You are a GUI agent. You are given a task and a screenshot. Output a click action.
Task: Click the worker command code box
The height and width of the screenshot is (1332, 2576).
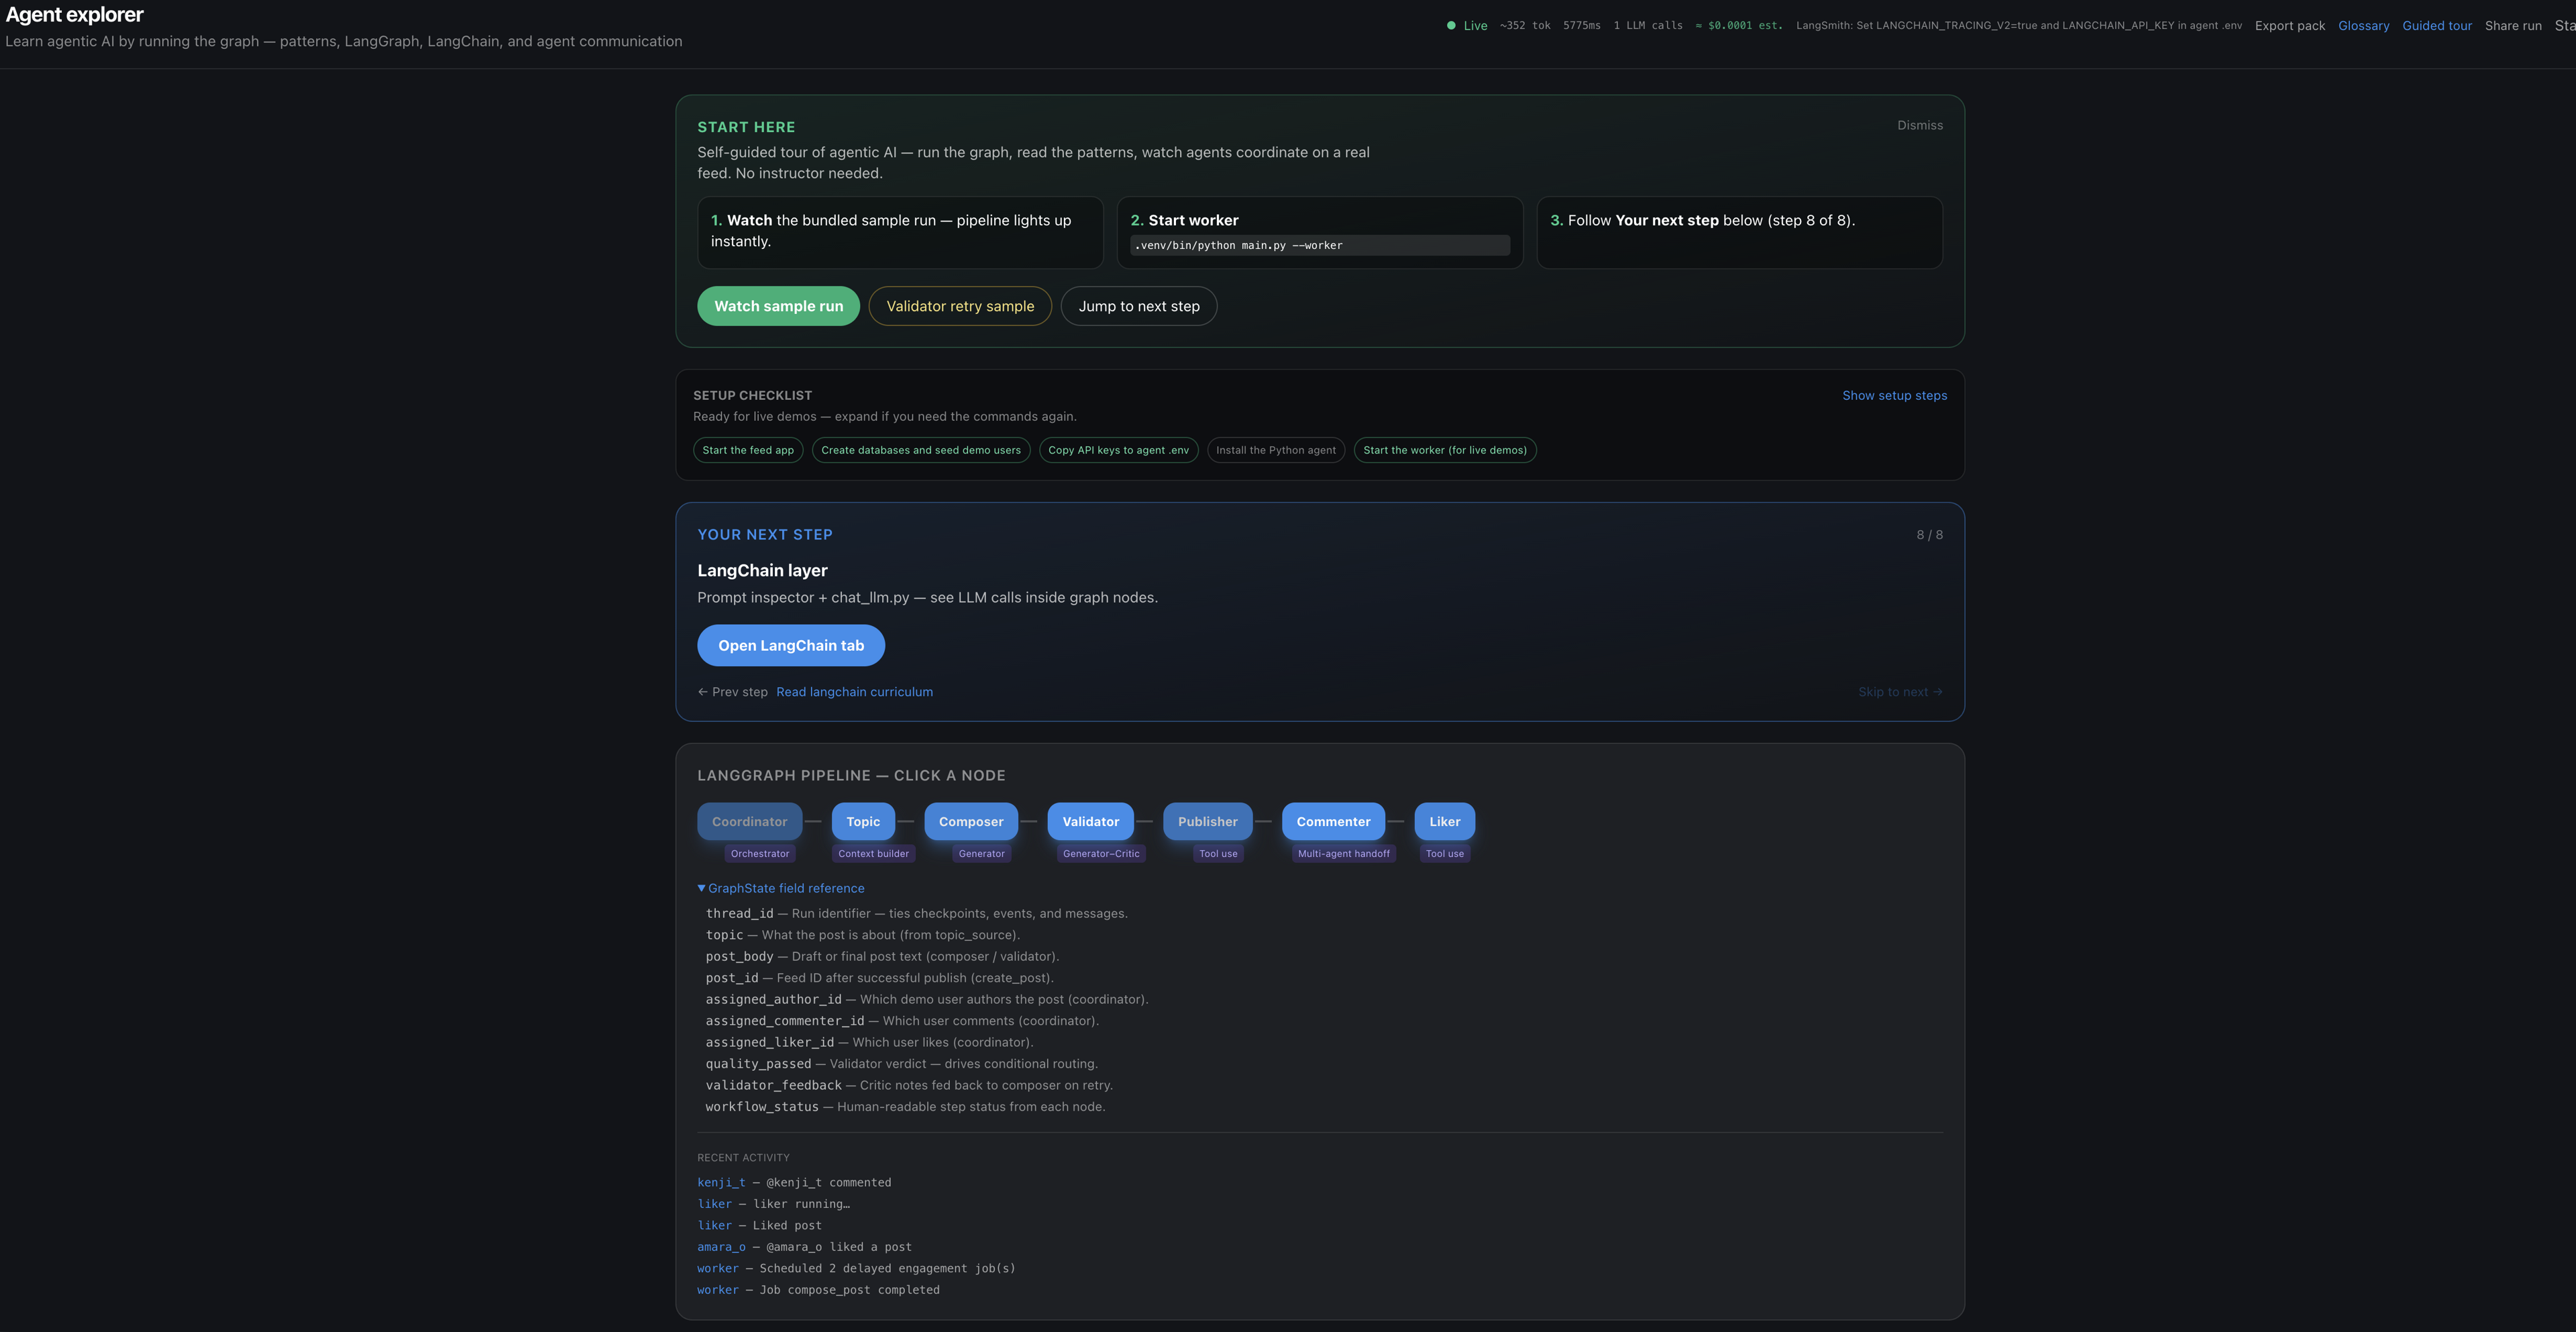1319,245
